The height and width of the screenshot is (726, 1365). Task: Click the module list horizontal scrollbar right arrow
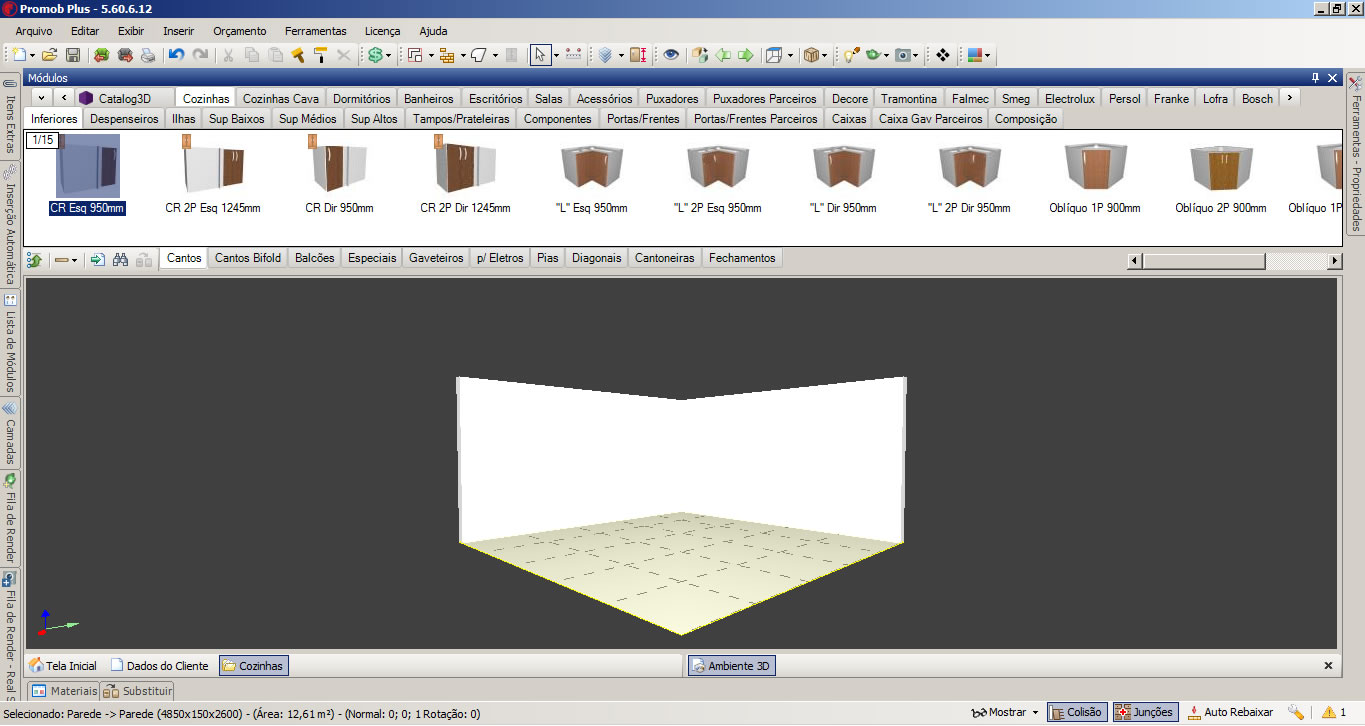coord(1334,260)
